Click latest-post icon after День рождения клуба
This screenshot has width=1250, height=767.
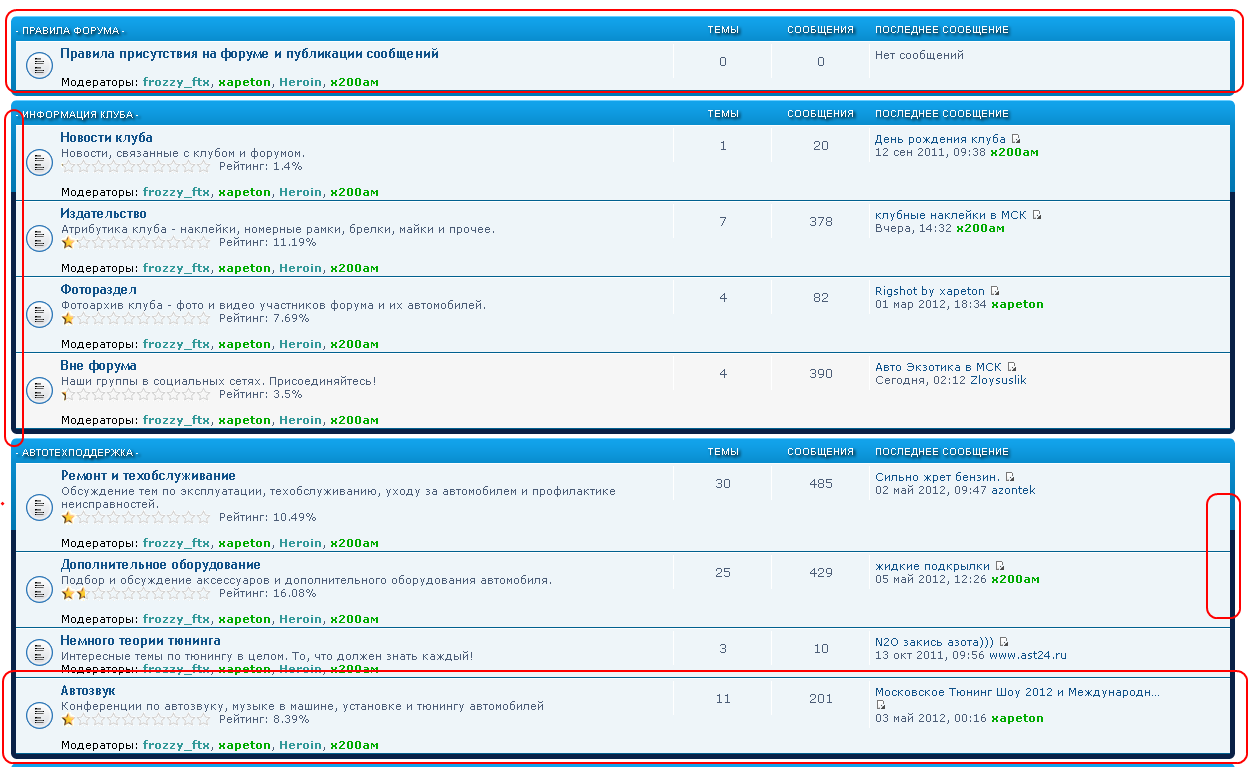click(x=1016, y=139)
